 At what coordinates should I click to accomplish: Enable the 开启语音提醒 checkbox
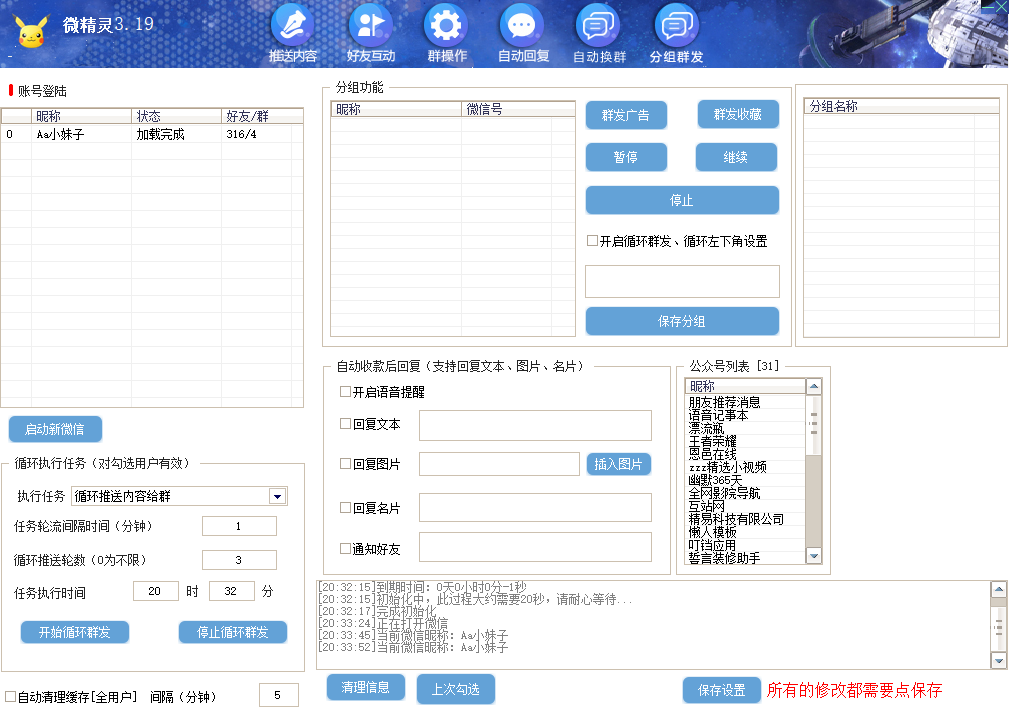(x=345, y=391)
